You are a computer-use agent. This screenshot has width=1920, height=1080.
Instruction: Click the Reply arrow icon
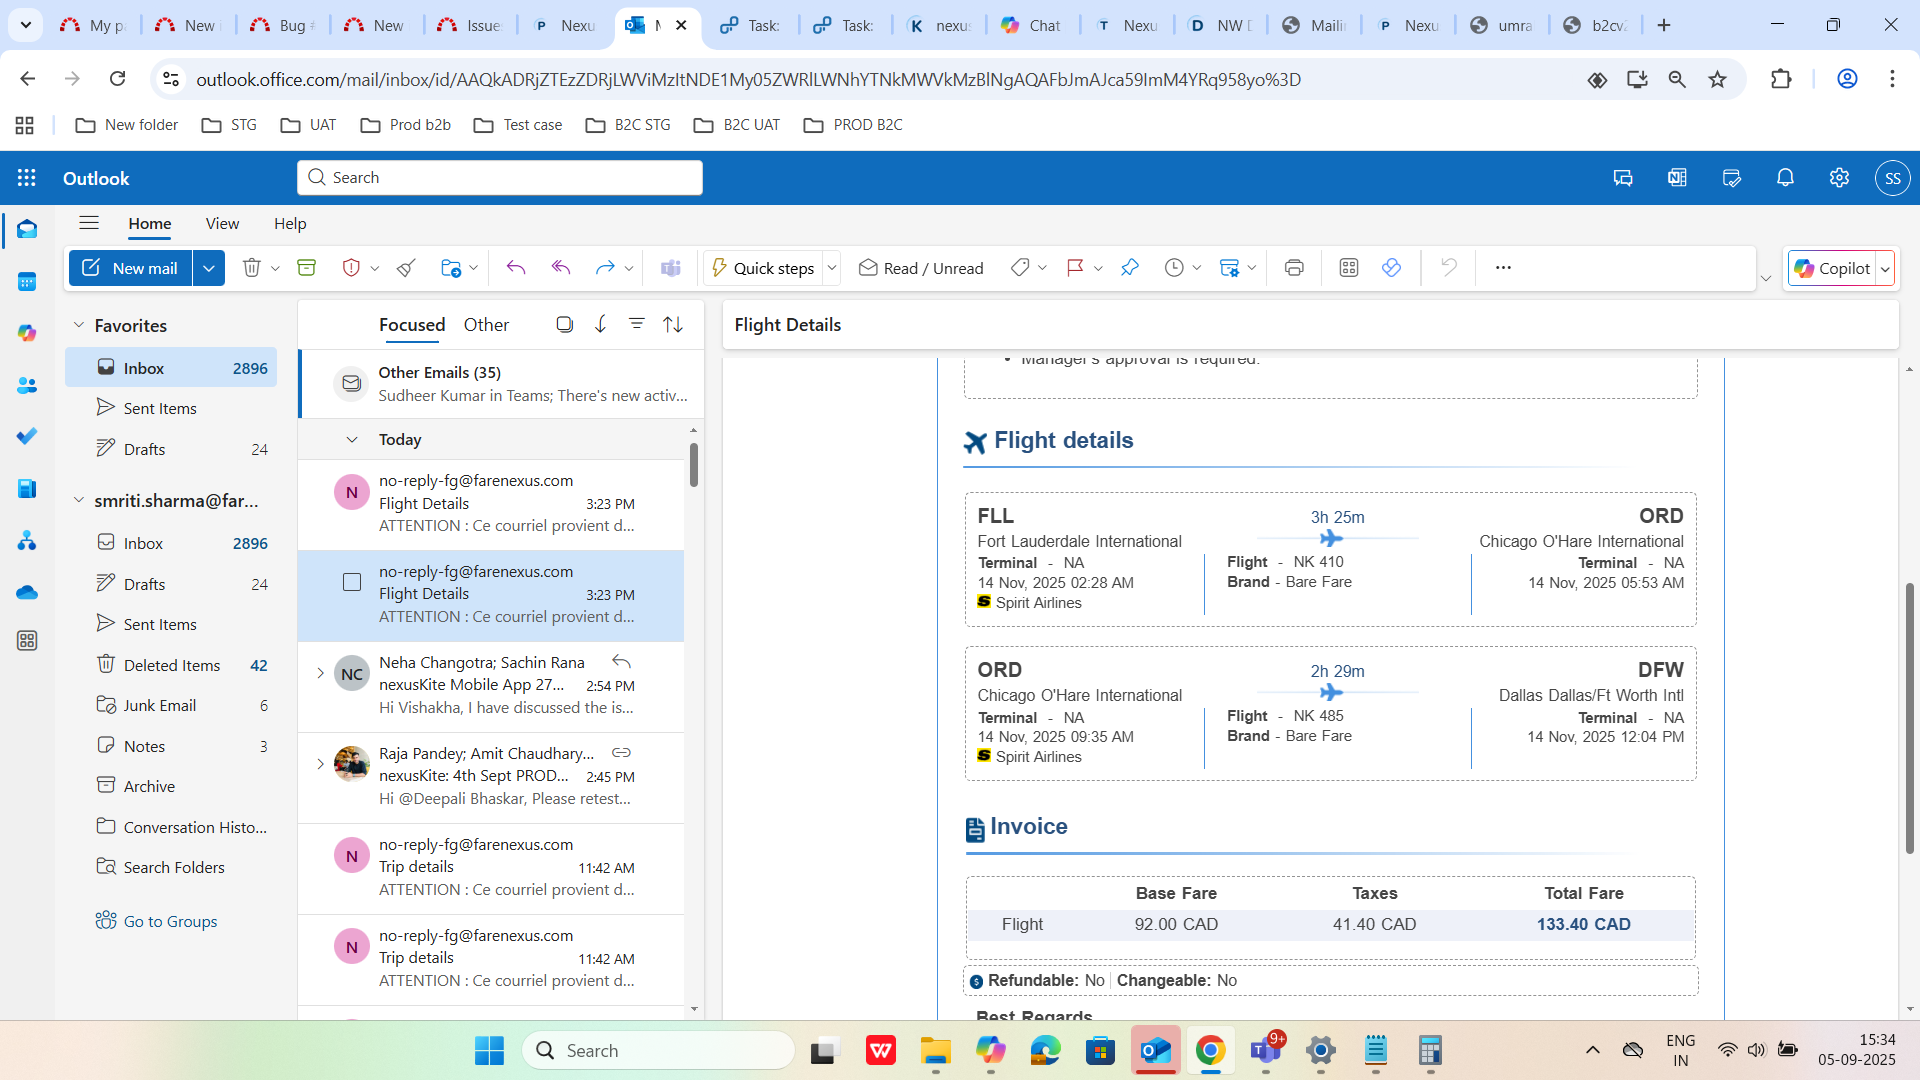coord(516,268)
